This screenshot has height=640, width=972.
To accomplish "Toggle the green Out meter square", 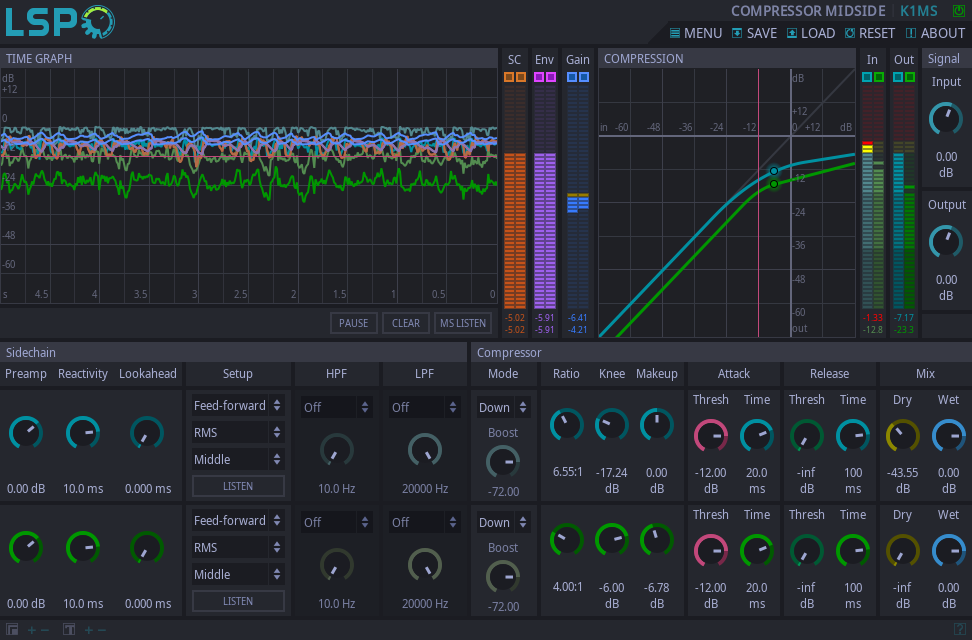I will point(909,77).
